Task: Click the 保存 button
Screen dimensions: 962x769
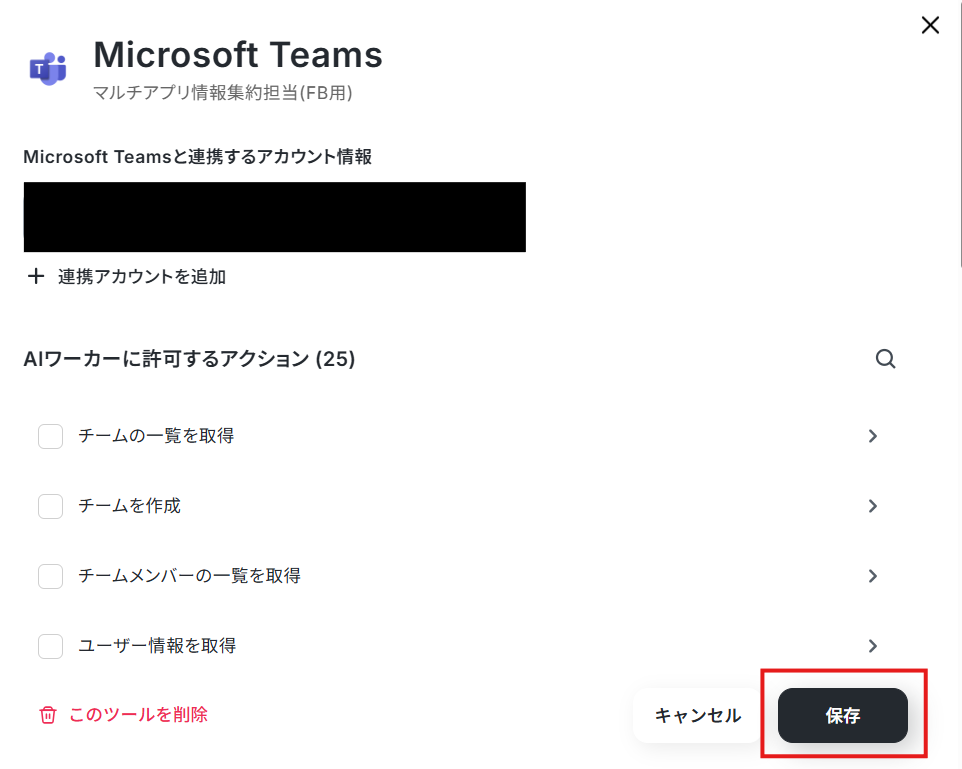Action: point(842,716)
